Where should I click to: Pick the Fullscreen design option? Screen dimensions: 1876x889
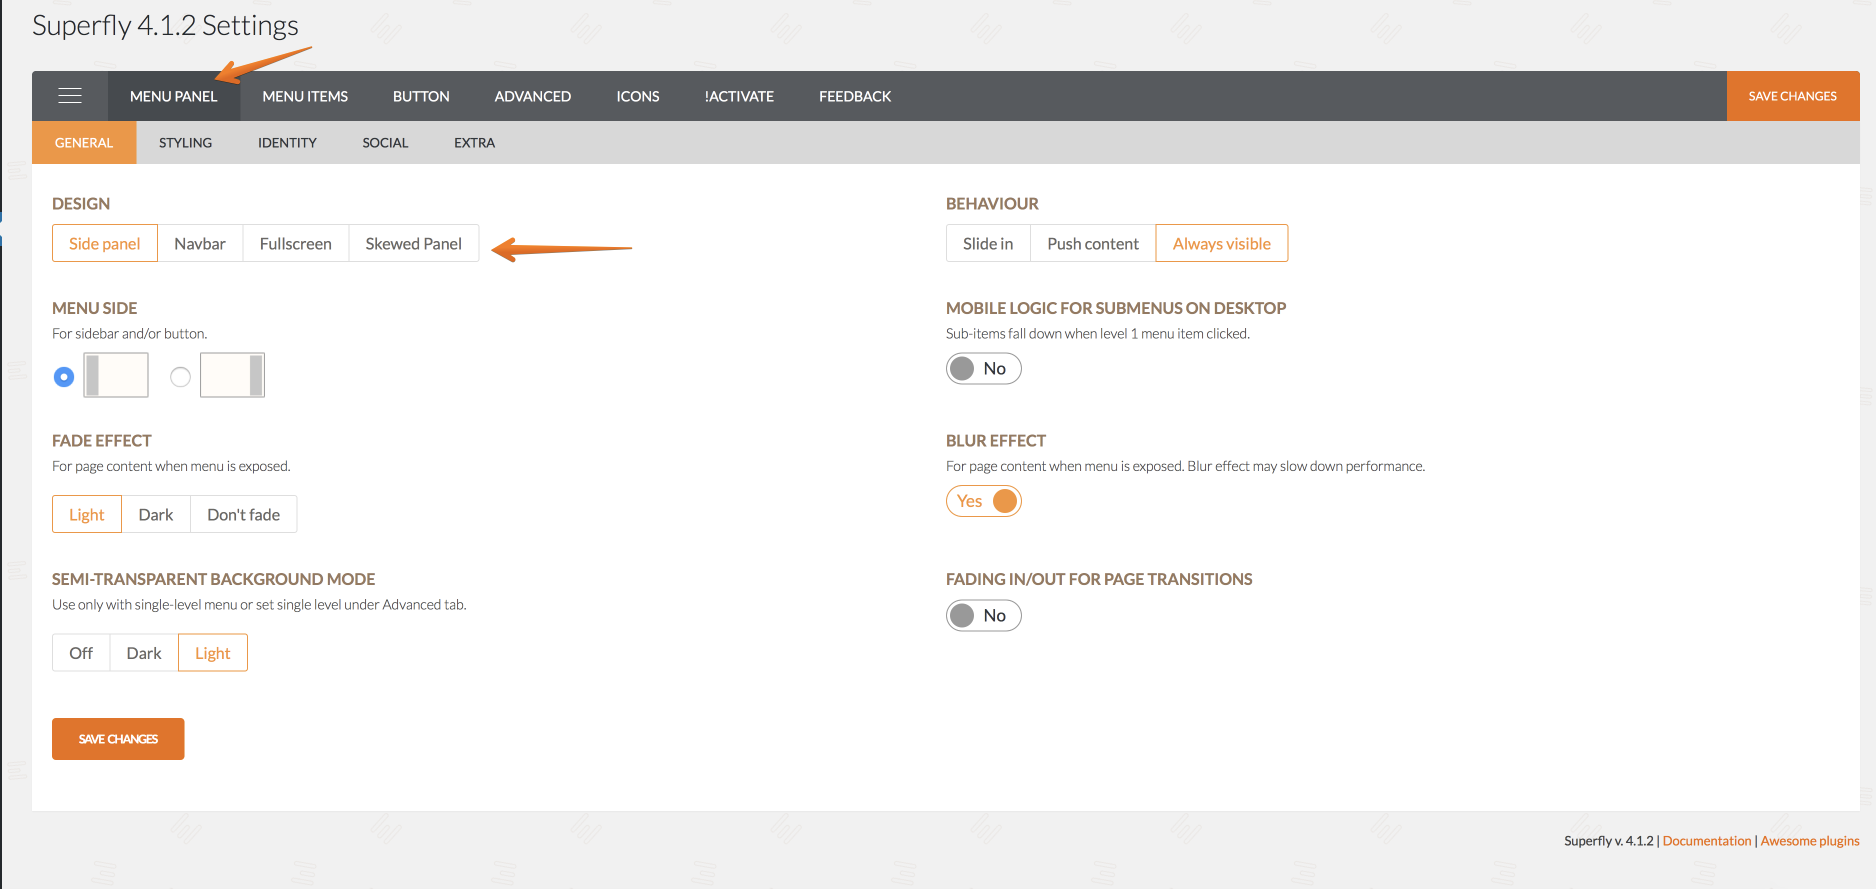coord(296,243)
